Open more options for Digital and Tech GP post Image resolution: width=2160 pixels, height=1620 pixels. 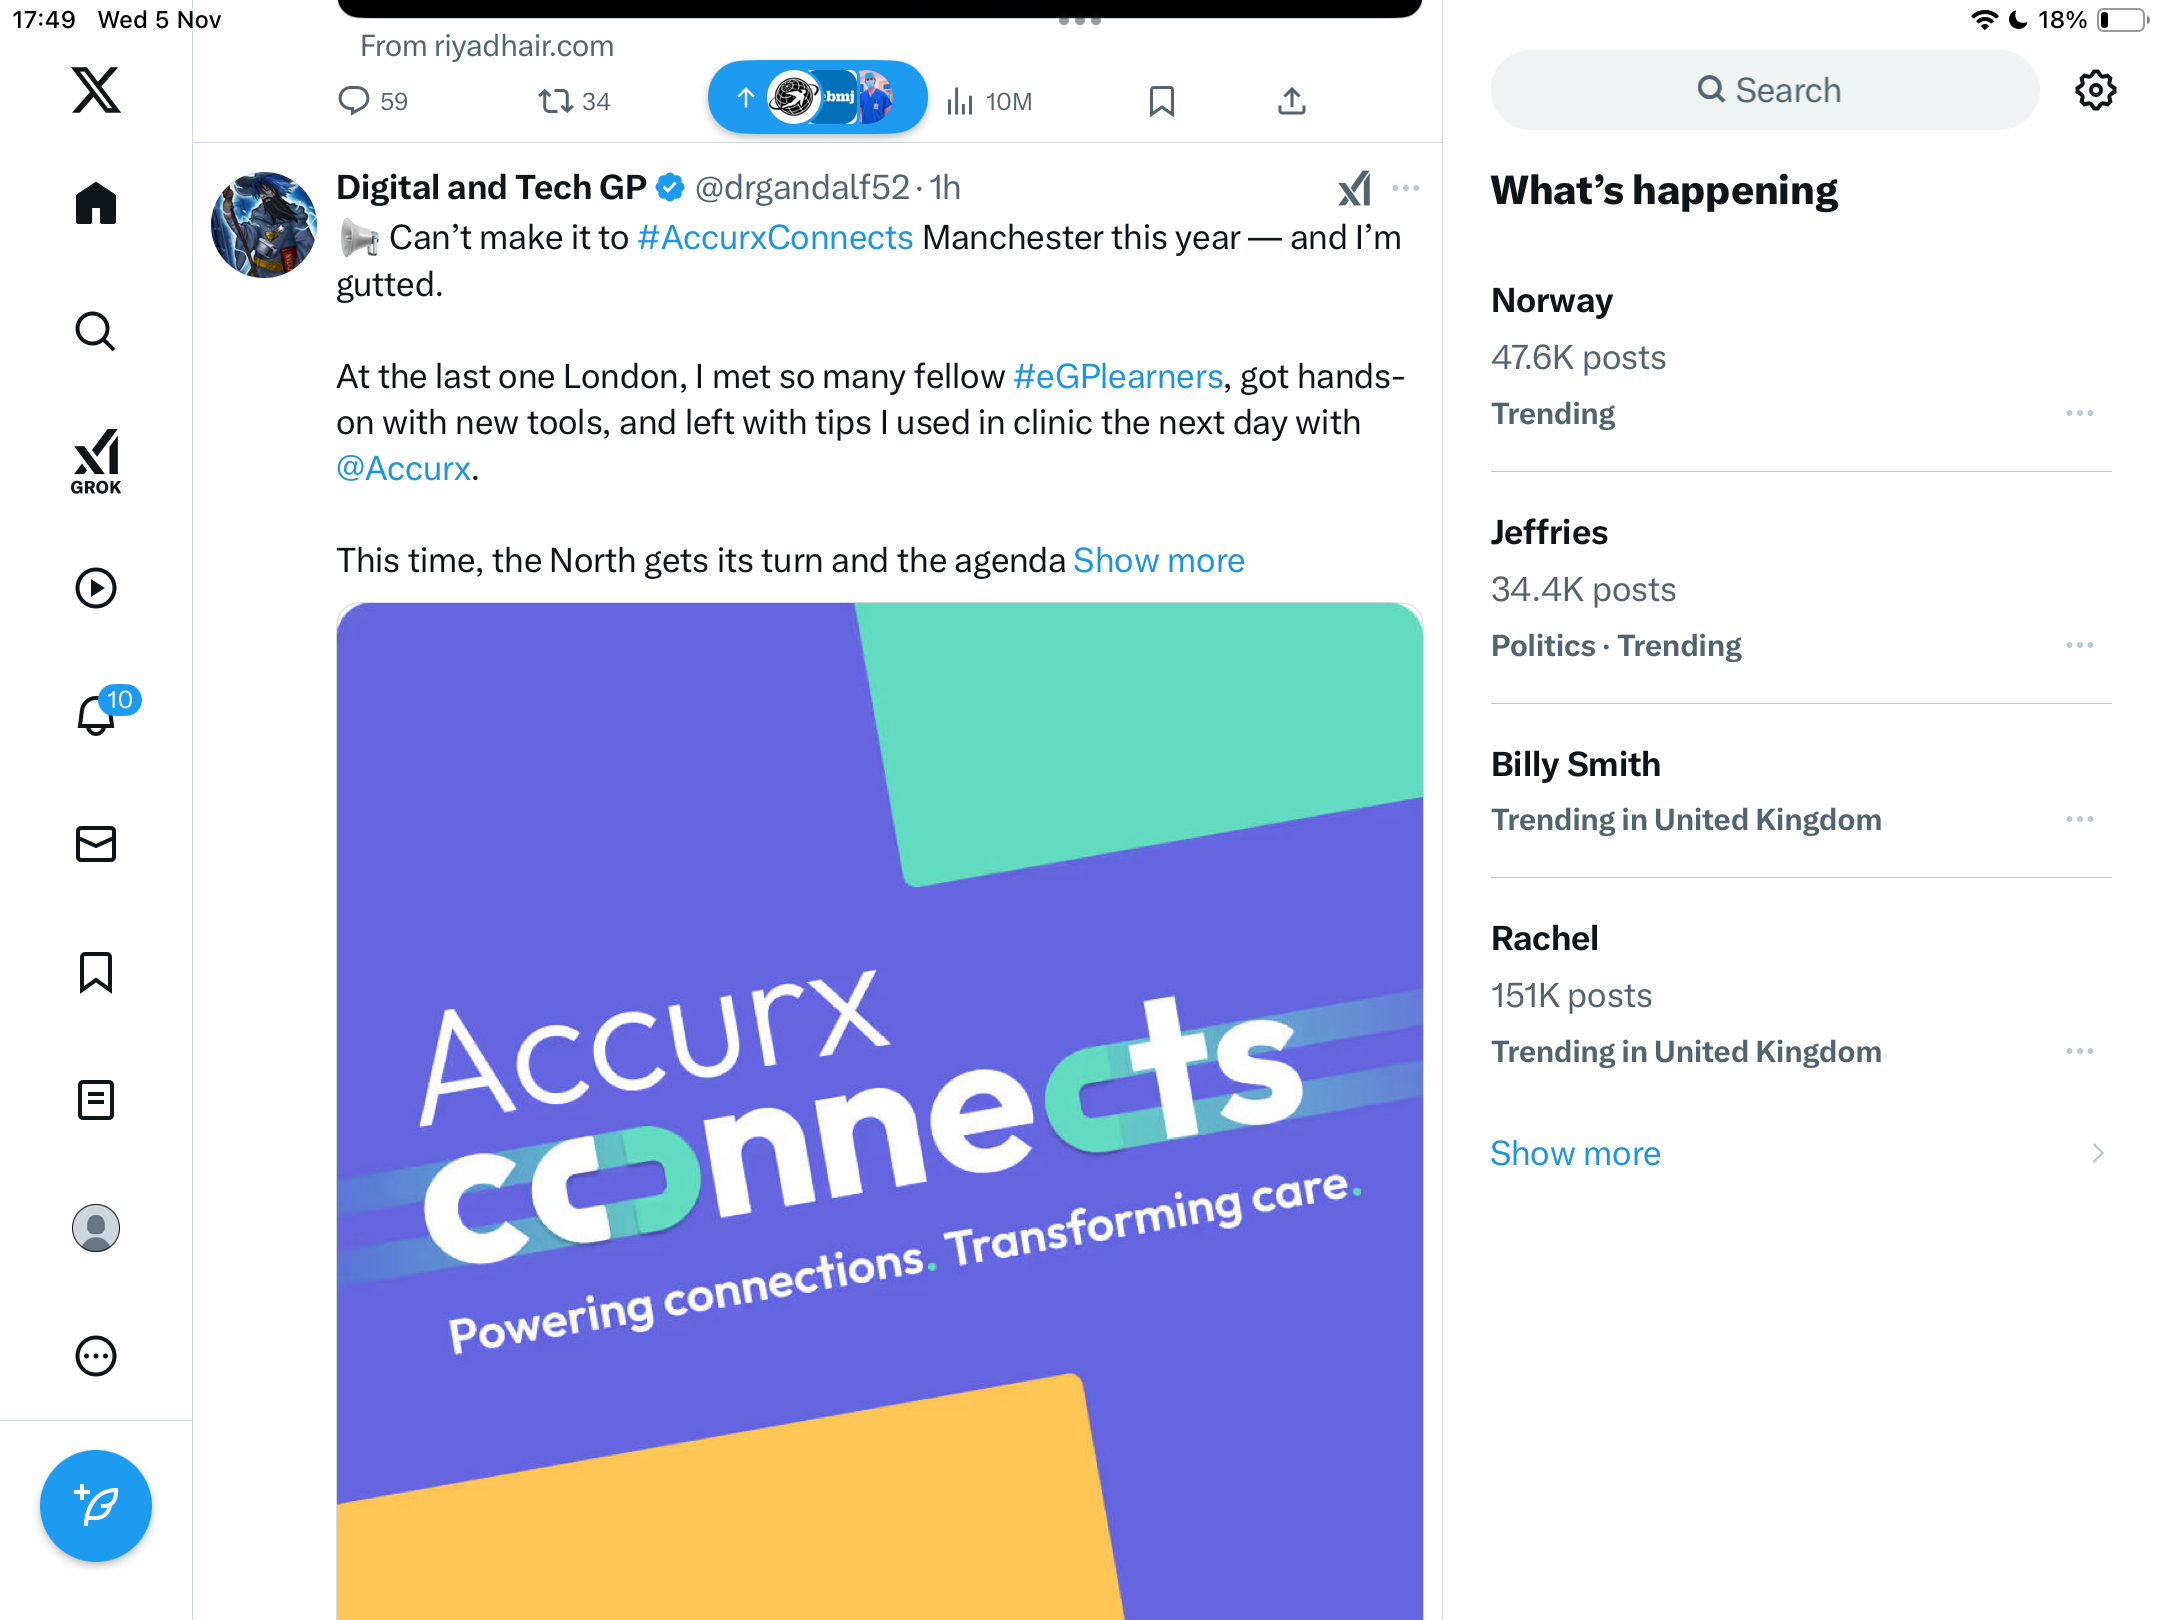(1406, 188)
